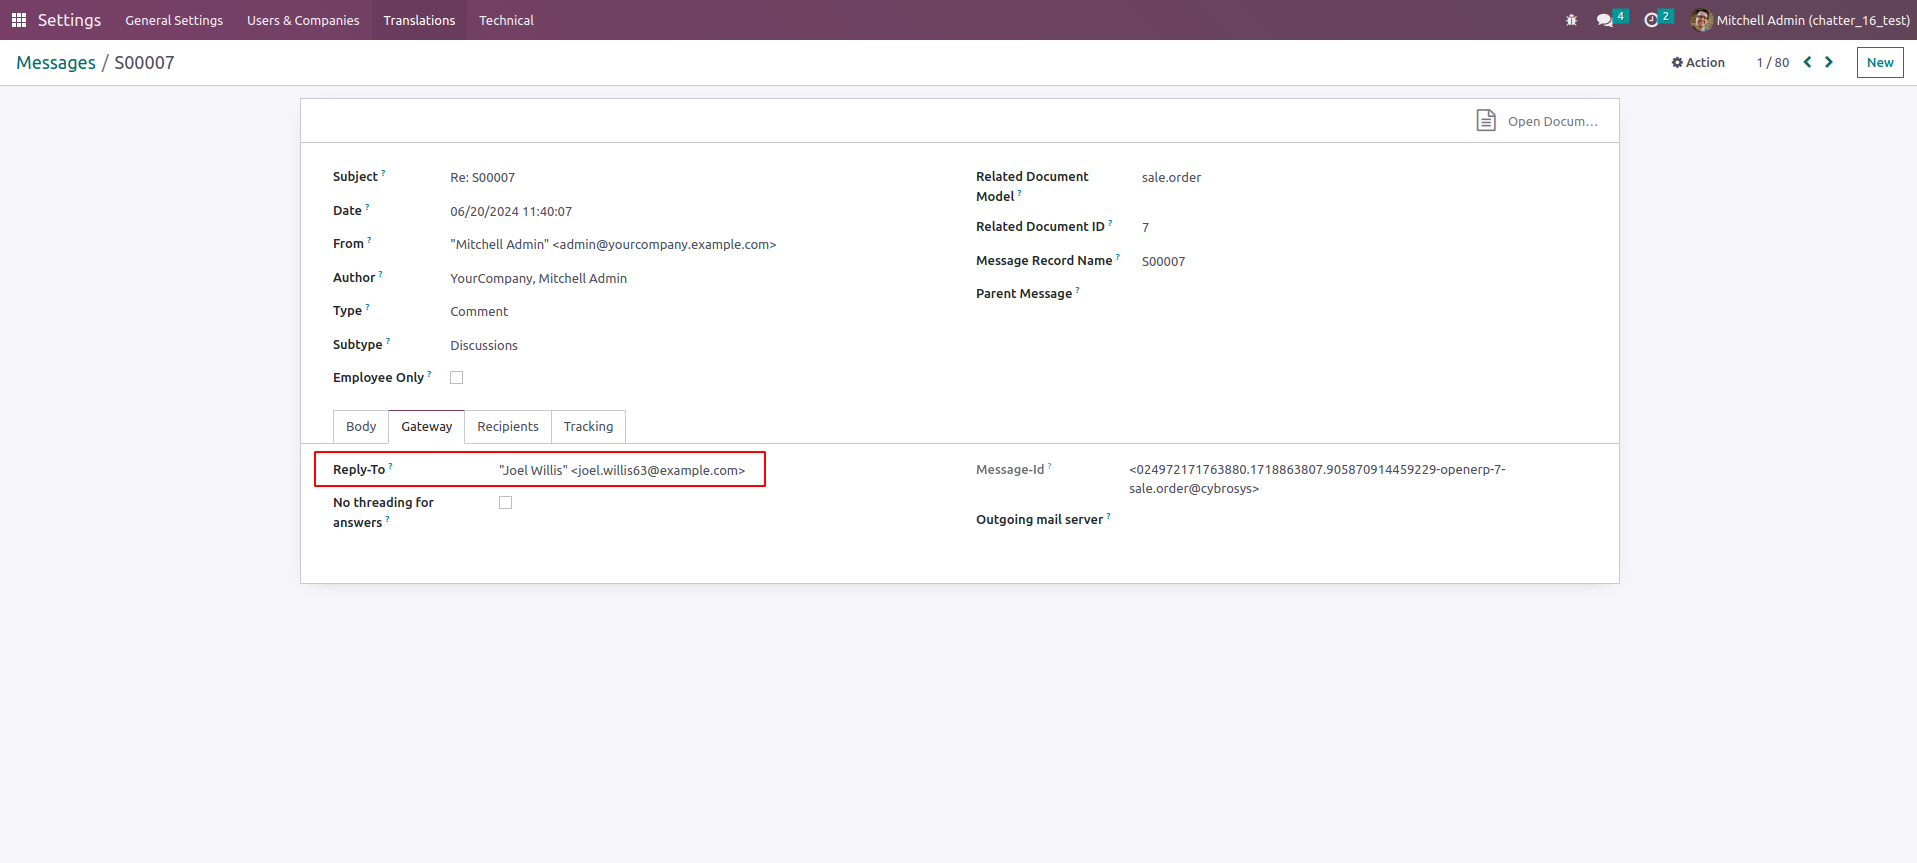
Task: Open Technical menu
Action: tap(506, 20)
